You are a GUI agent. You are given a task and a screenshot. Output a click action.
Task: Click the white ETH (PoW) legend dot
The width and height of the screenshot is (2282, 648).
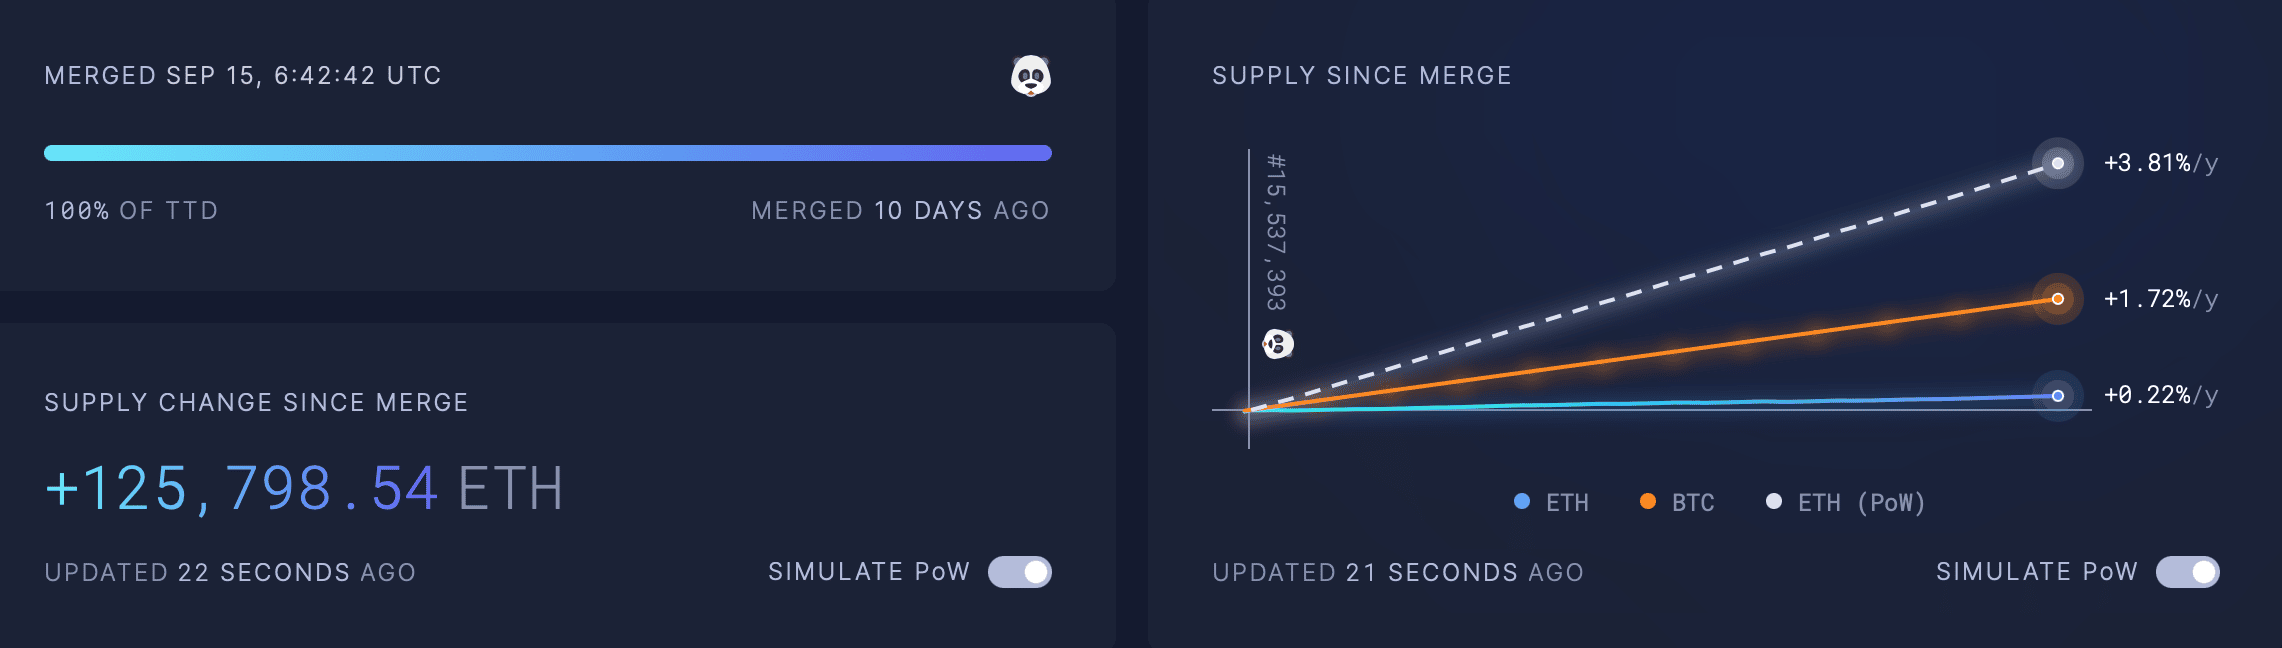[x=1774, y=502]
